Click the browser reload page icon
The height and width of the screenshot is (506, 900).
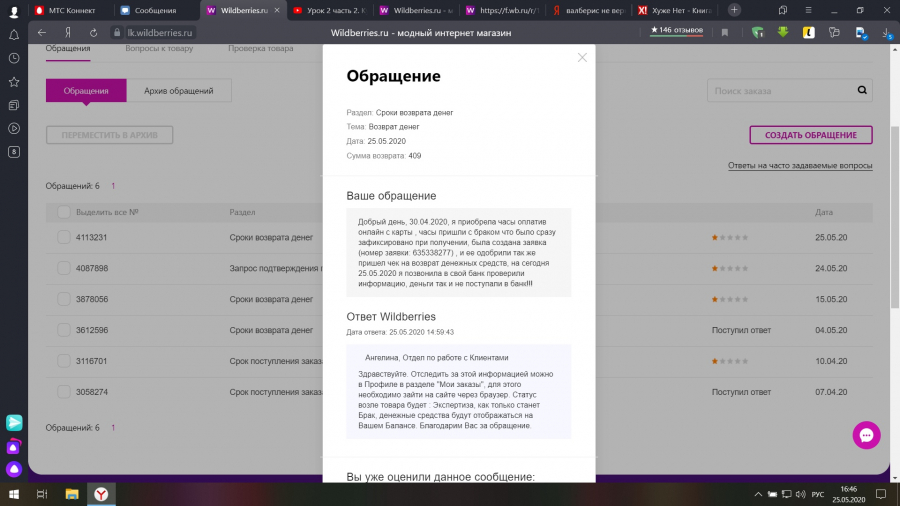click(93, 32)
